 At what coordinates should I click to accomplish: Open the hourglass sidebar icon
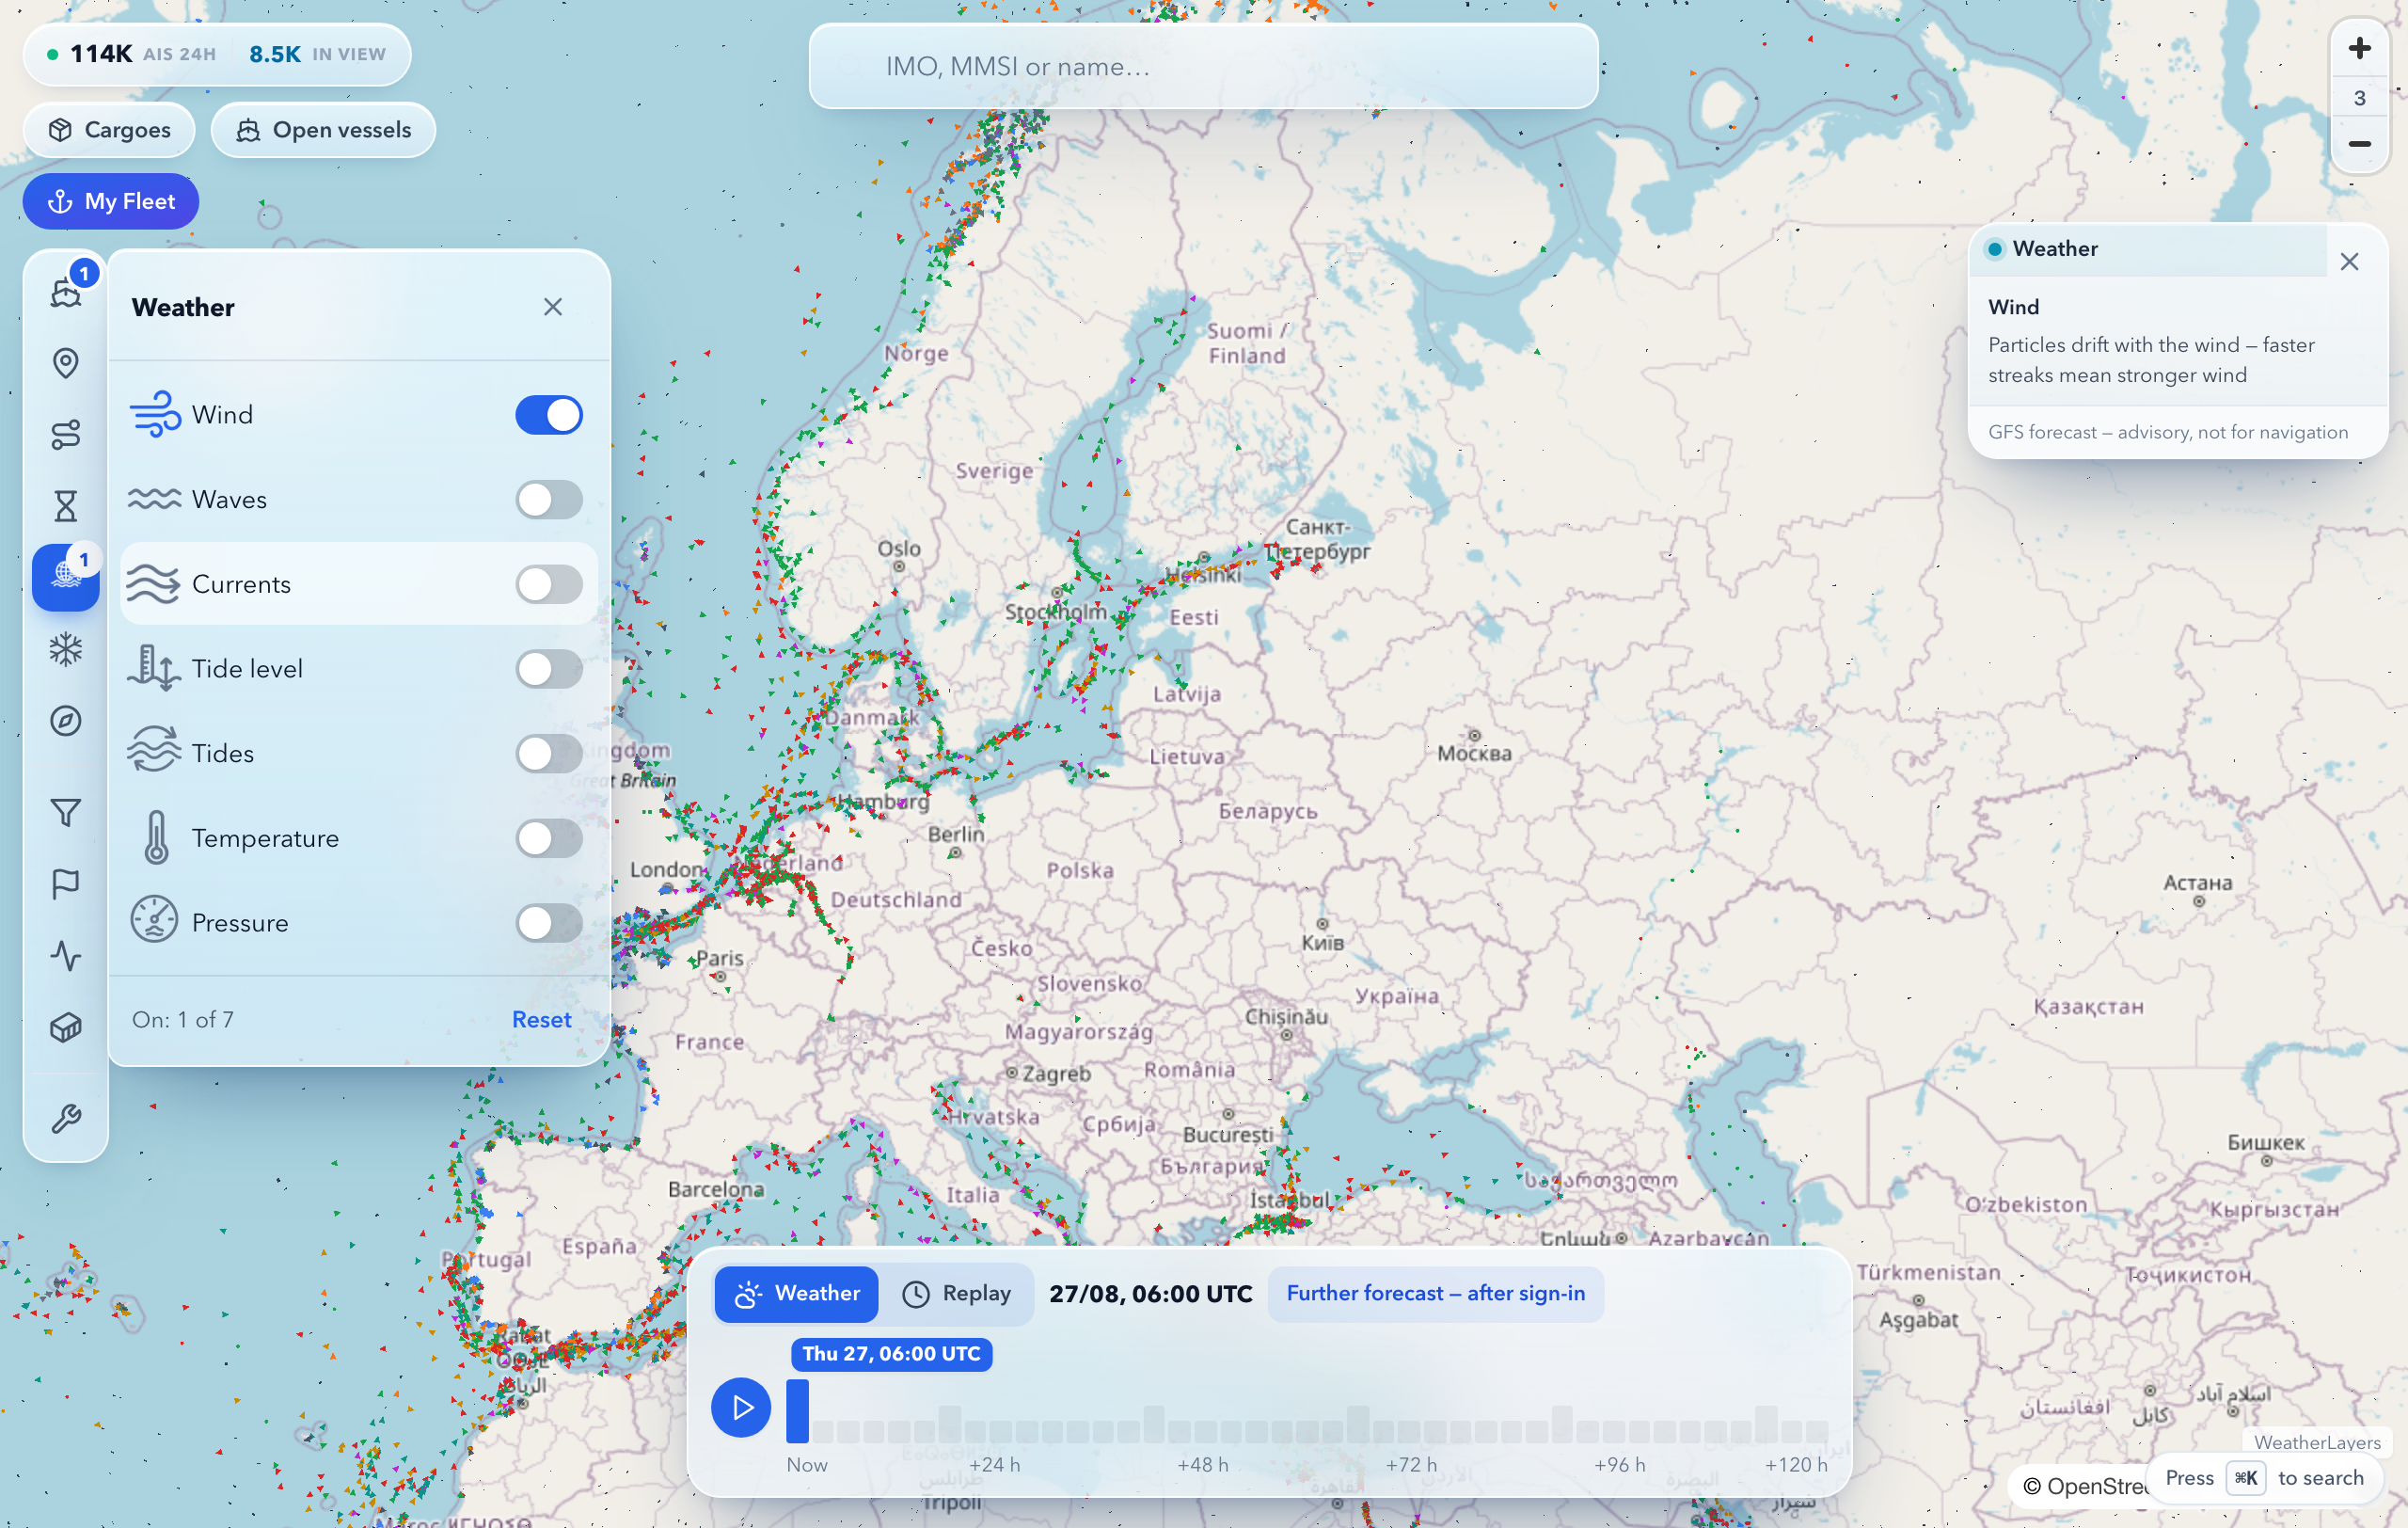[66, 506]
